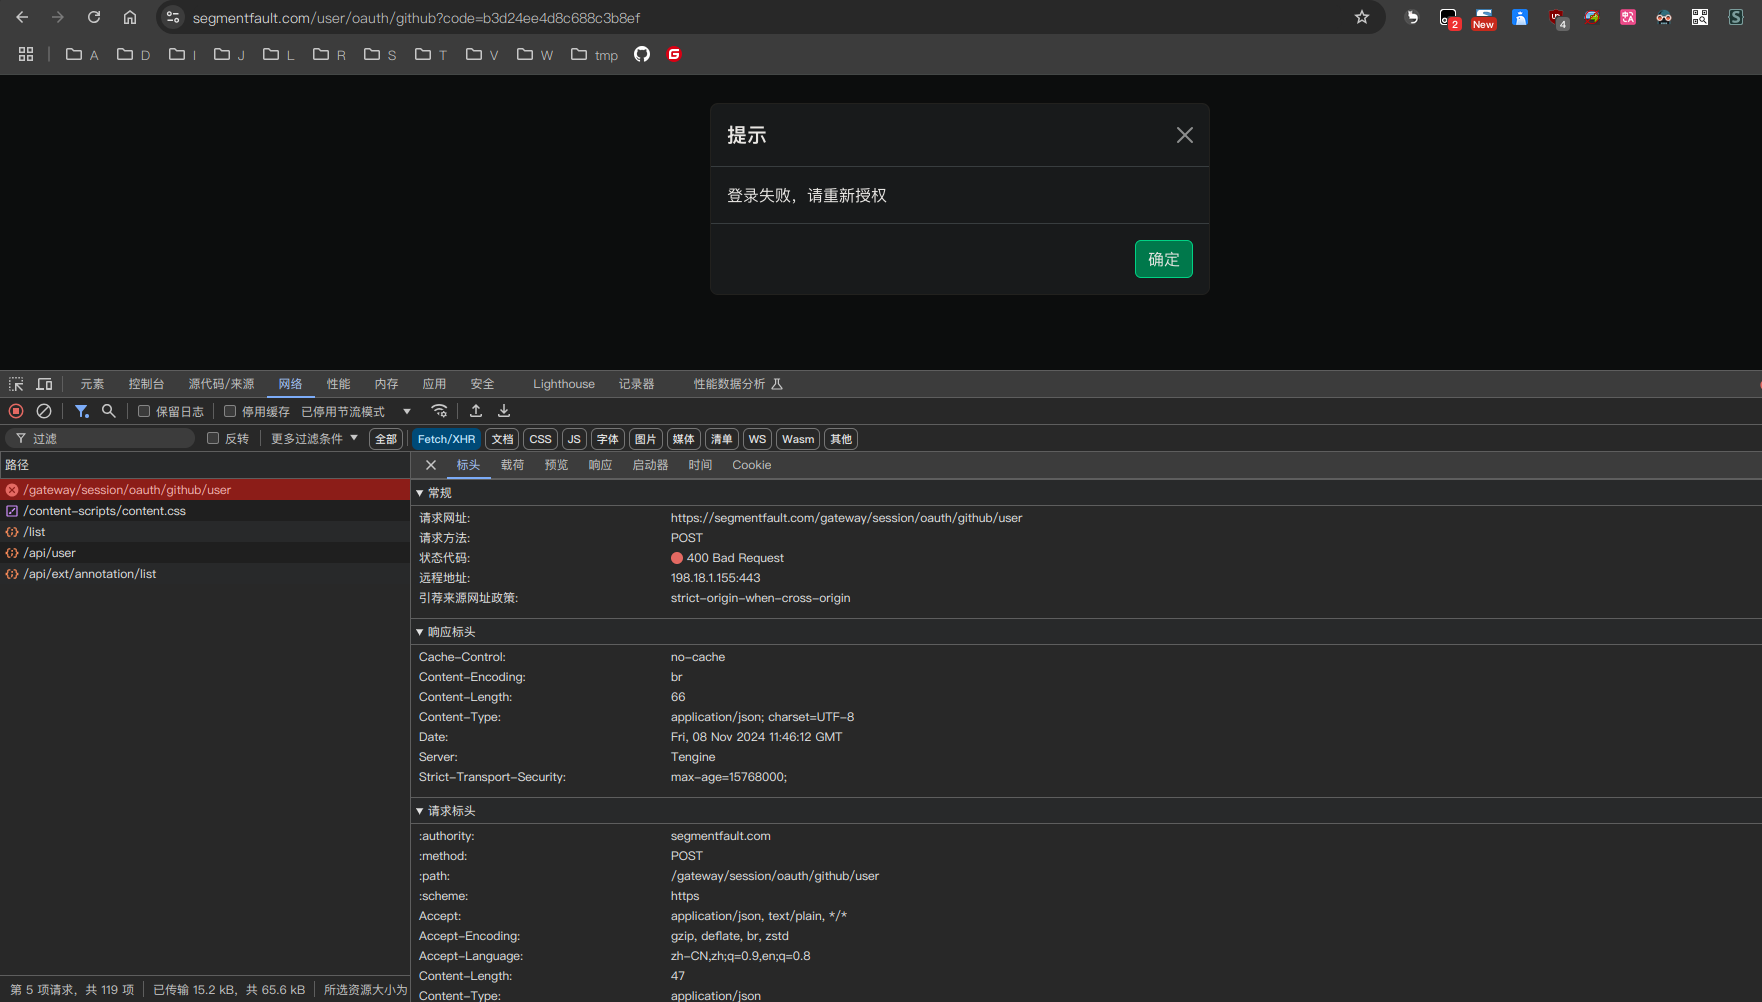Switch to 元素 DevTools tab

pos(92,384)
